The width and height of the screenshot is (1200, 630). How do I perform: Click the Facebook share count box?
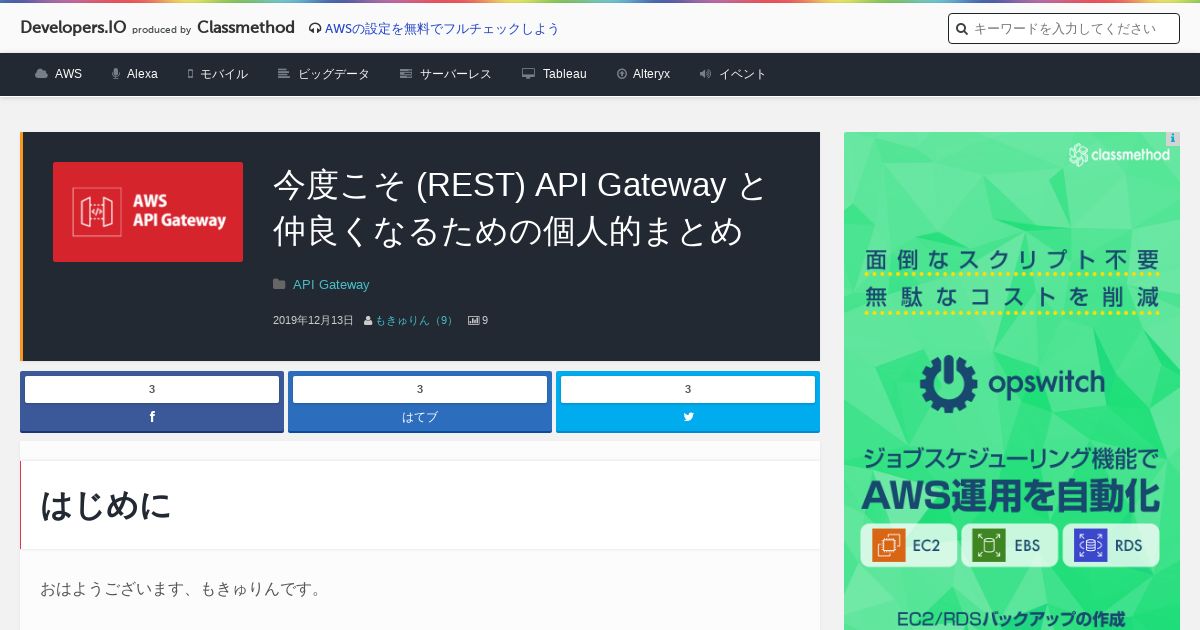pyautogui.click(x=152, y=389)
